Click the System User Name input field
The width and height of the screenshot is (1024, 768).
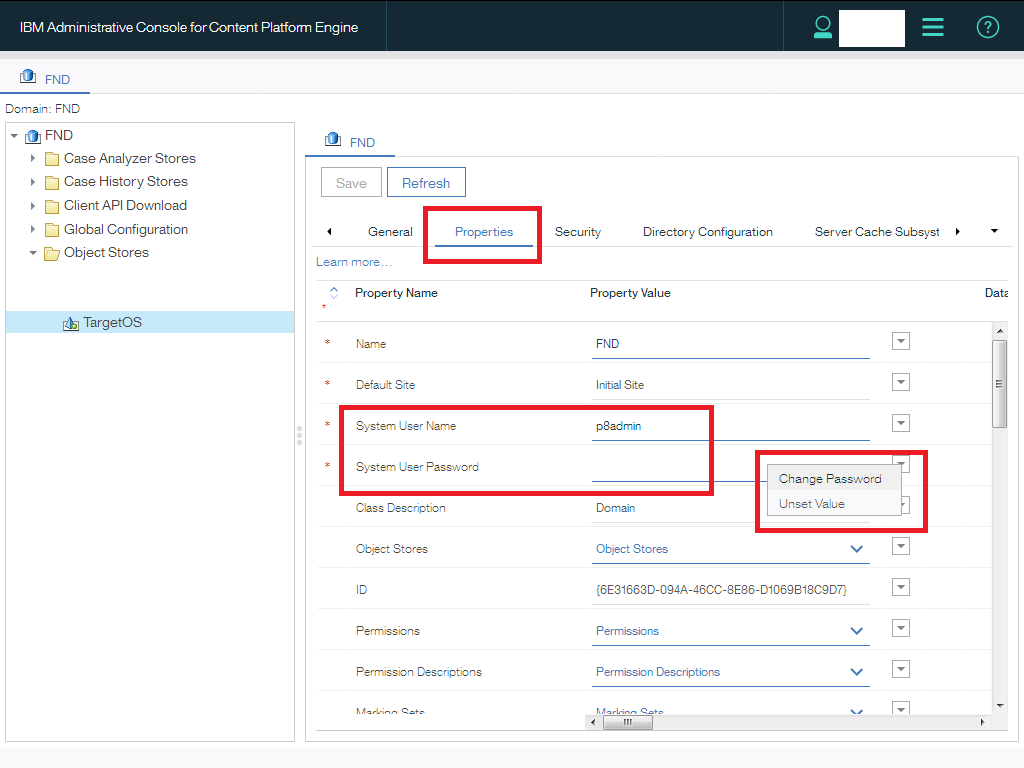point(730,426)
